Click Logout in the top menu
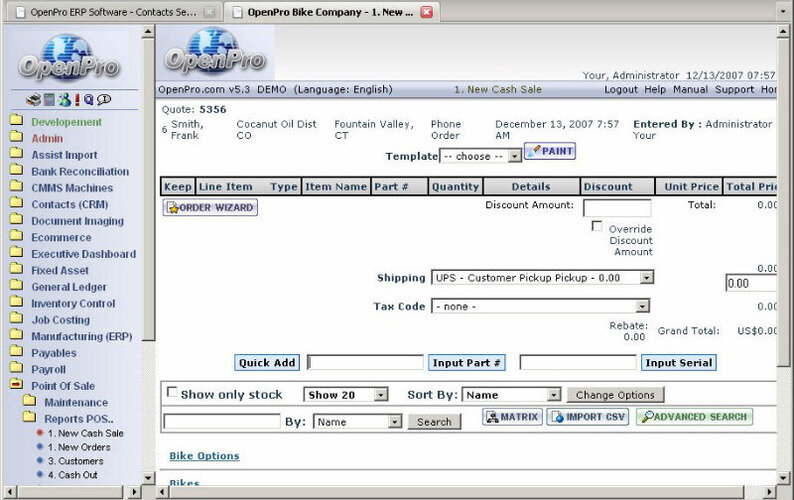Viewport: 794px width, 500px height. [621, 89]
